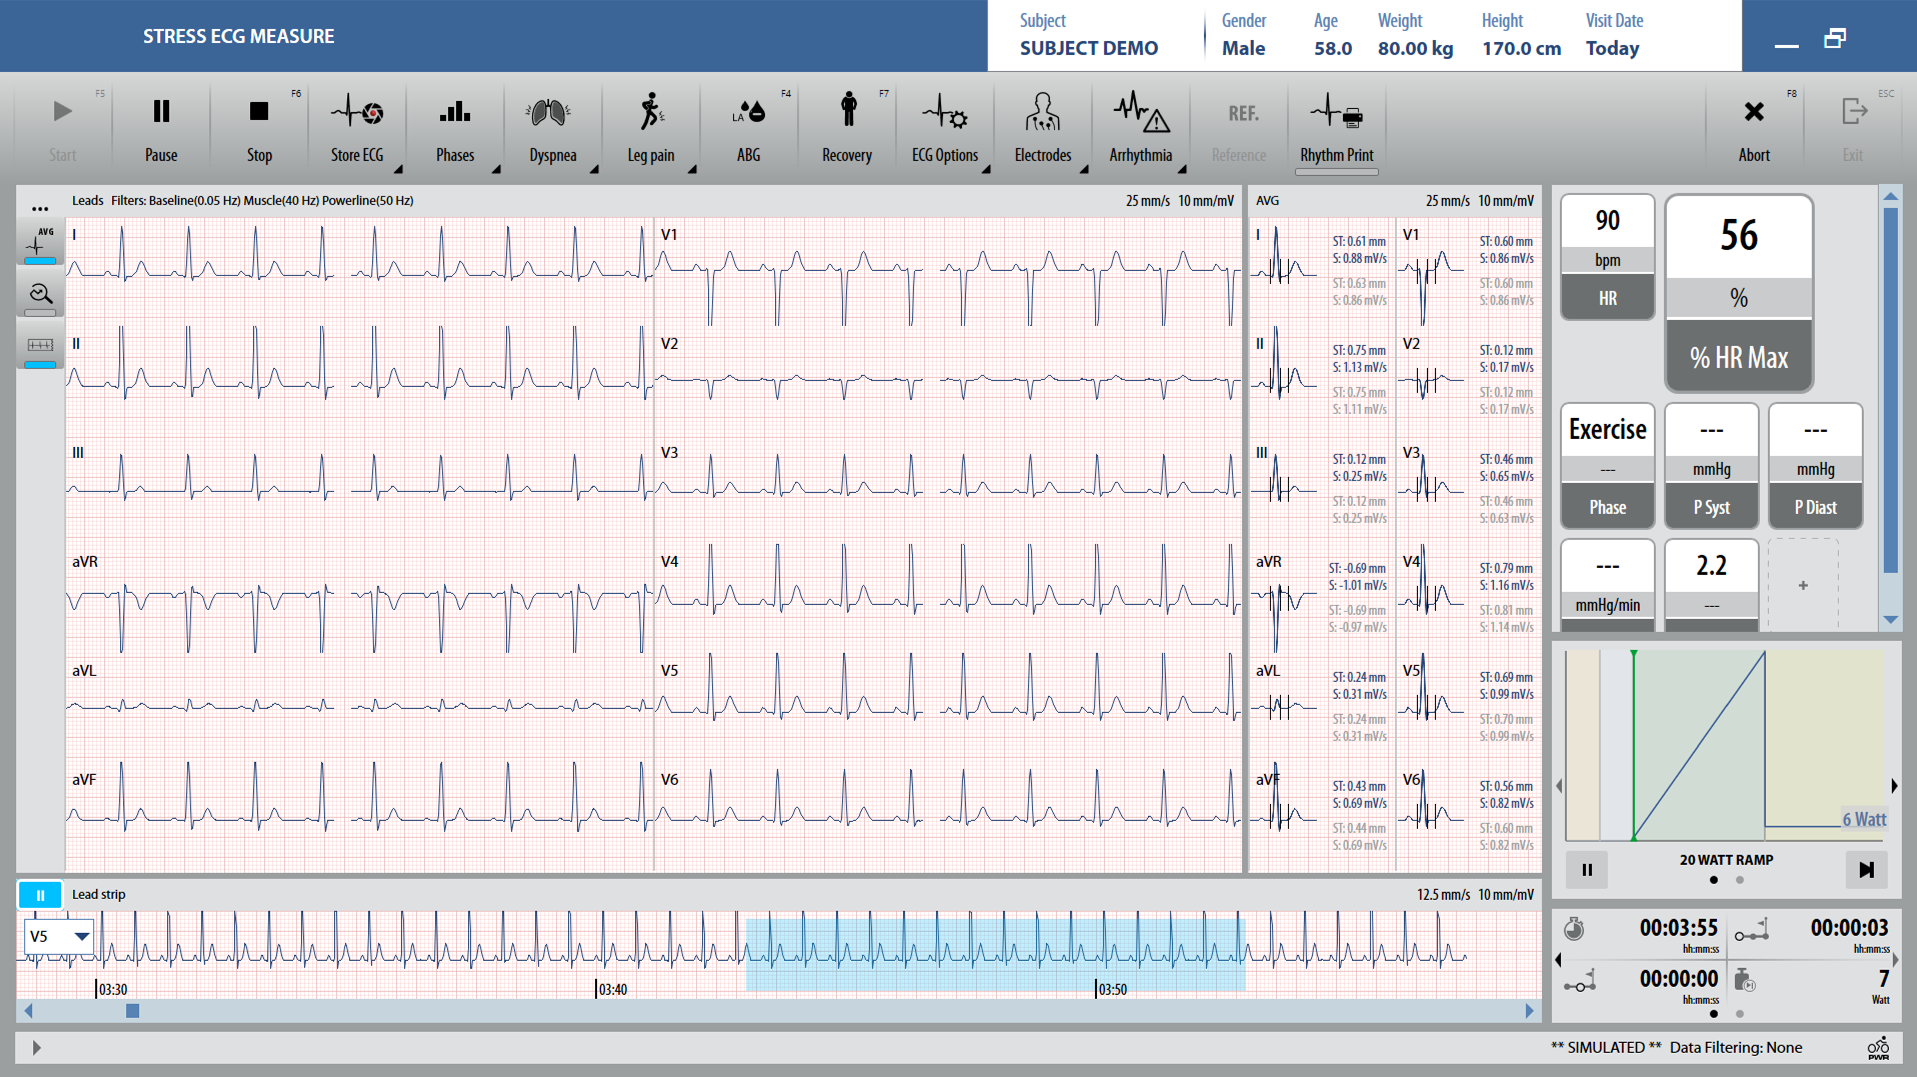The image size is (1917, 1077).
Task: Expand the bottom status bar arrow
Action: pyautogui.click(x=37, y=1048)
